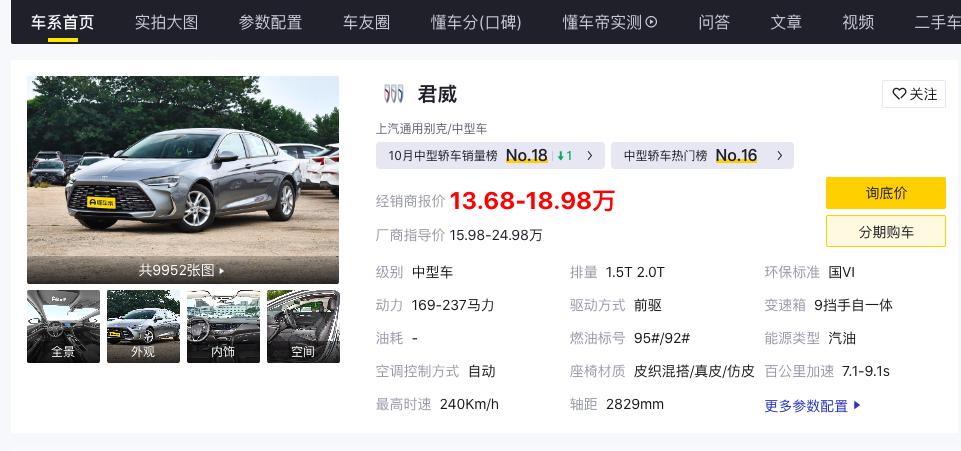This screenshot has height=451, width=961.
Task: Toggle the 关注 heart follow button
Action: pyautogui.click(x=914, y=94)
